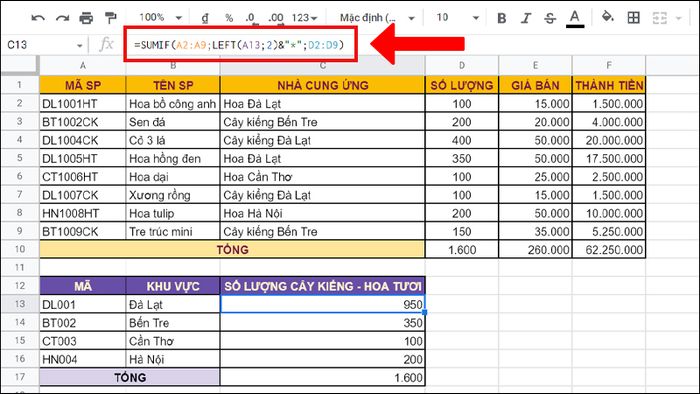Select cell Xương rồng
The image size is (700, 394).
(x=173, y=195)
